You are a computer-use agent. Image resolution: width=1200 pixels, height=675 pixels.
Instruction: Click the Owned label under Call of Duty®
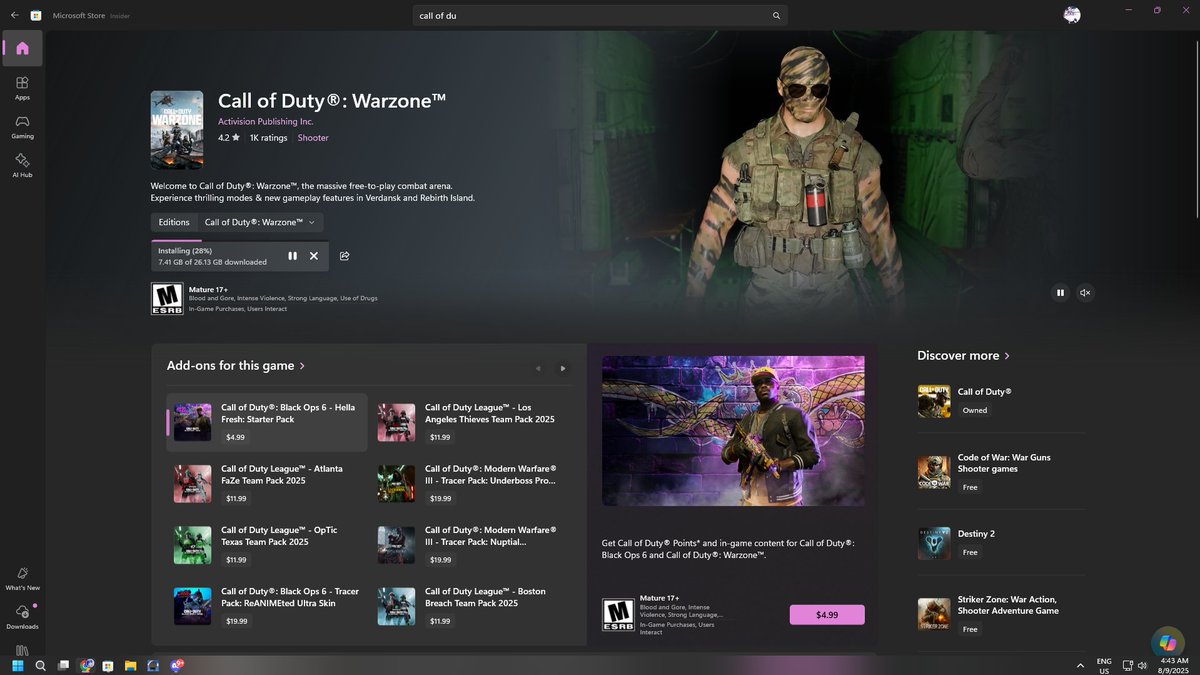click(x=975, y=410)
